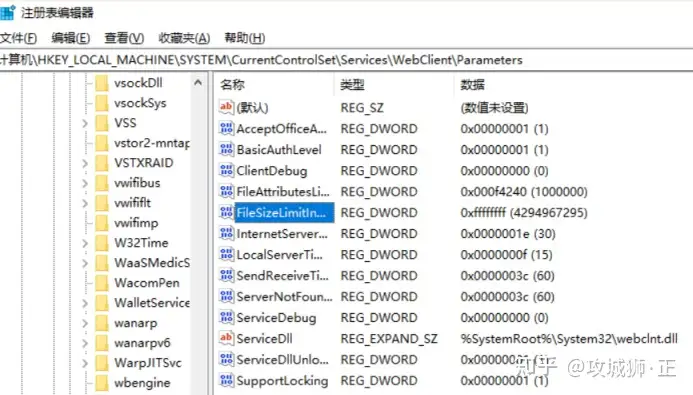
Task: Click data 0x0000001e (30)
Action: [508, 234]
